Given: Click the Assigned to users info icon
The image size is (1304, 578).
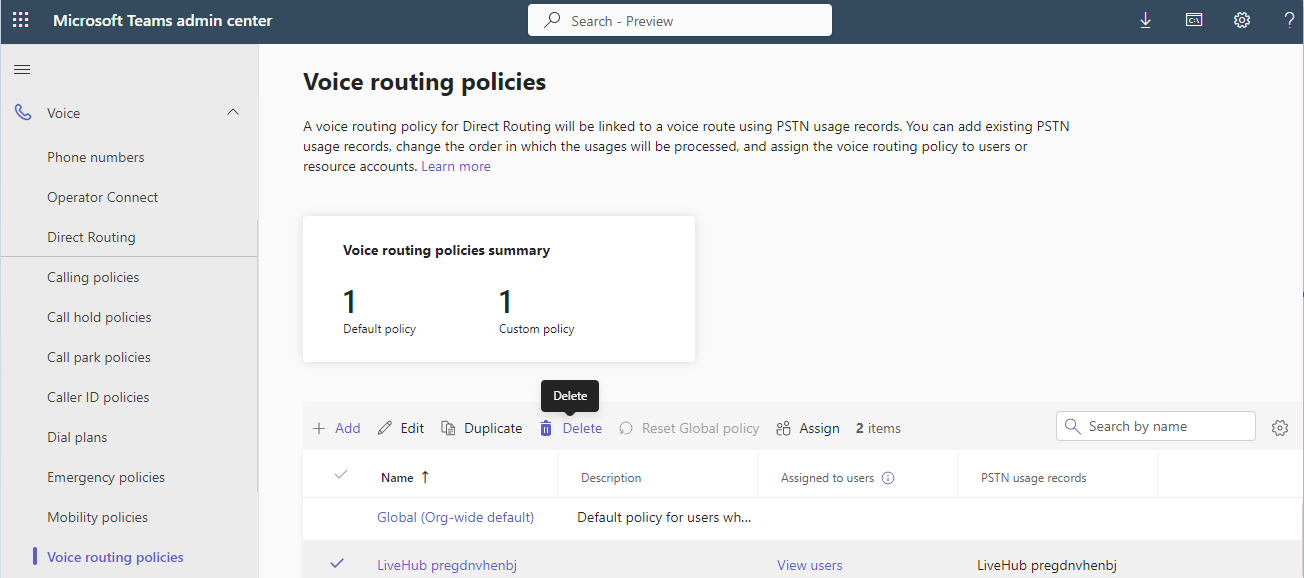Looking at the screenshot, I should coord(888,478).
